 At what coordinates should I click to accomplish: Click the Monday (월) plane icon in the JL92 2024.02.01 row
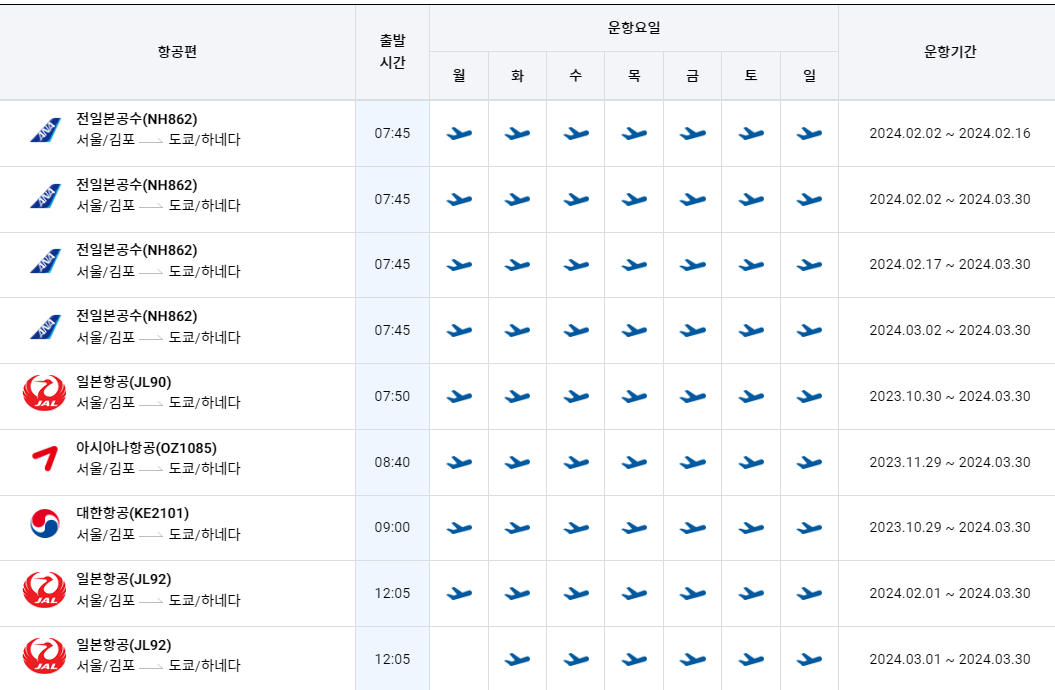tap(459, 594)
